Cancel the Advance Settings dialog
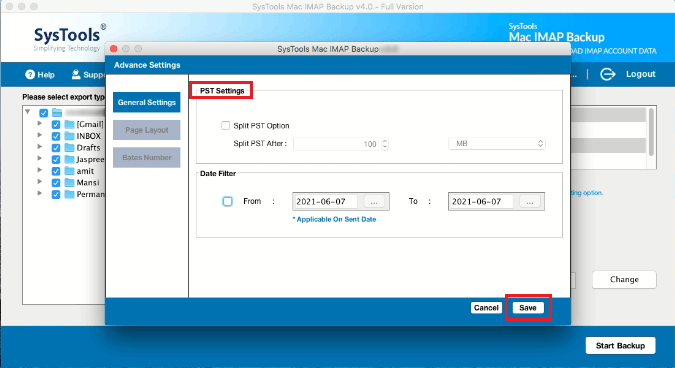 click(x=486, y=308)
